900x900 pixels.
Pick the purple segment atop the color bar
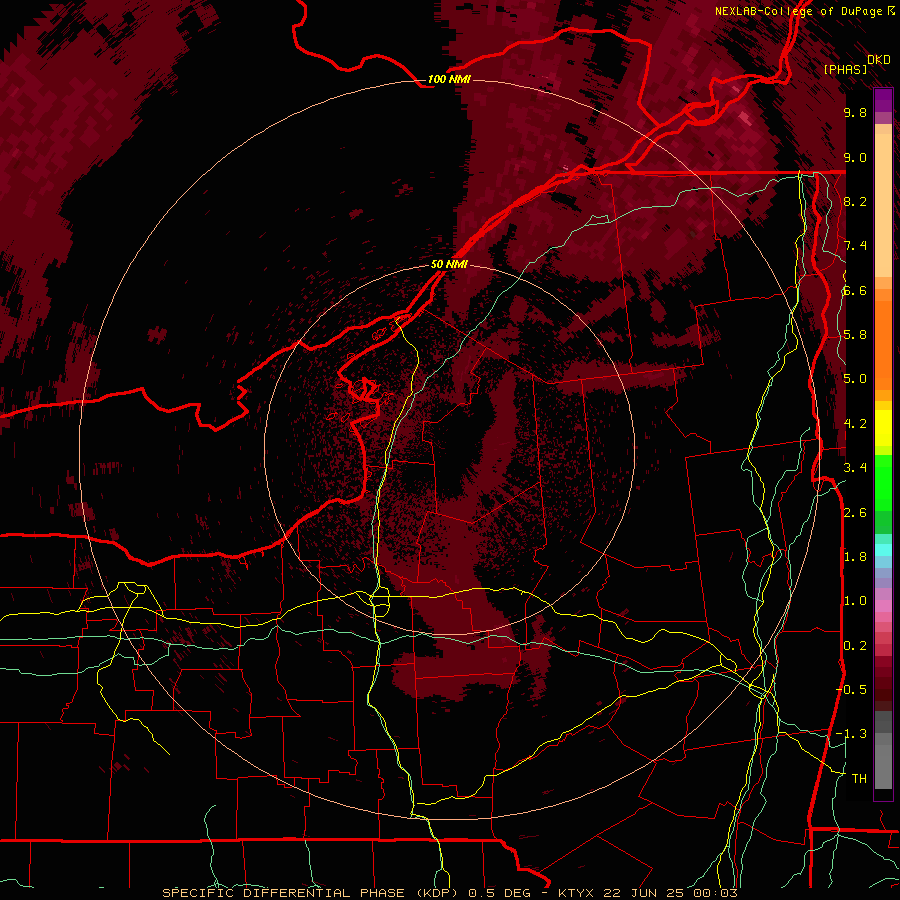(x=883, y=100)
